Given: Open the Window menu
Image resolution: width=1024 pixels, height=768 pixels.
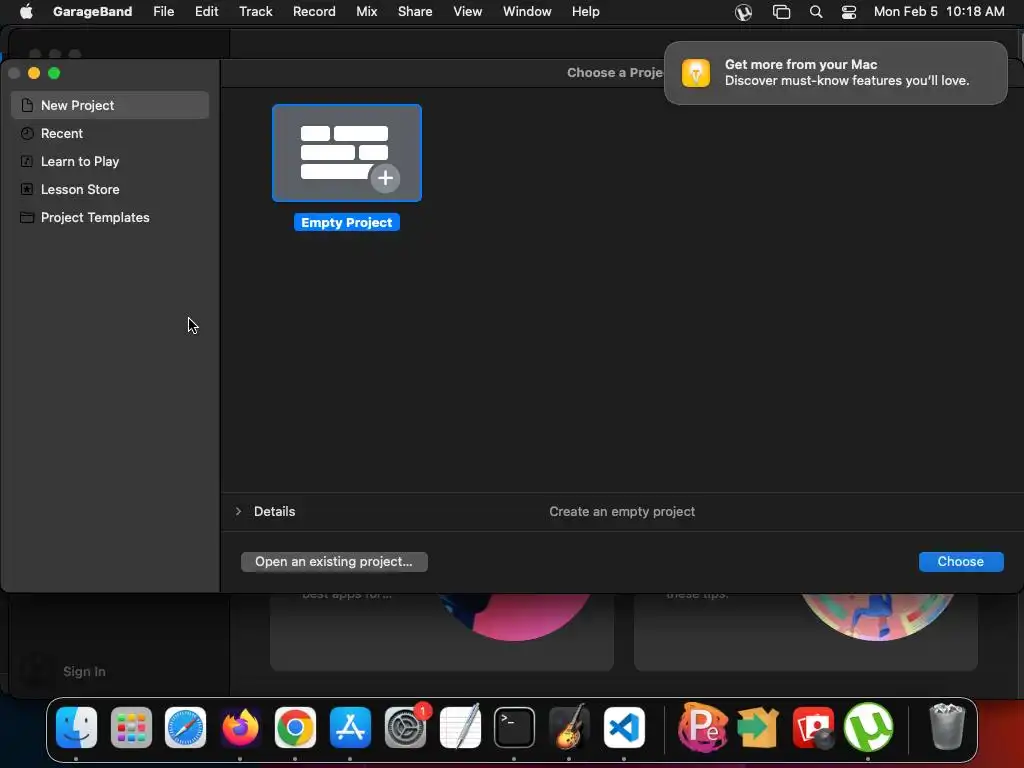Looking at the screenshot, I should point(527,11).
